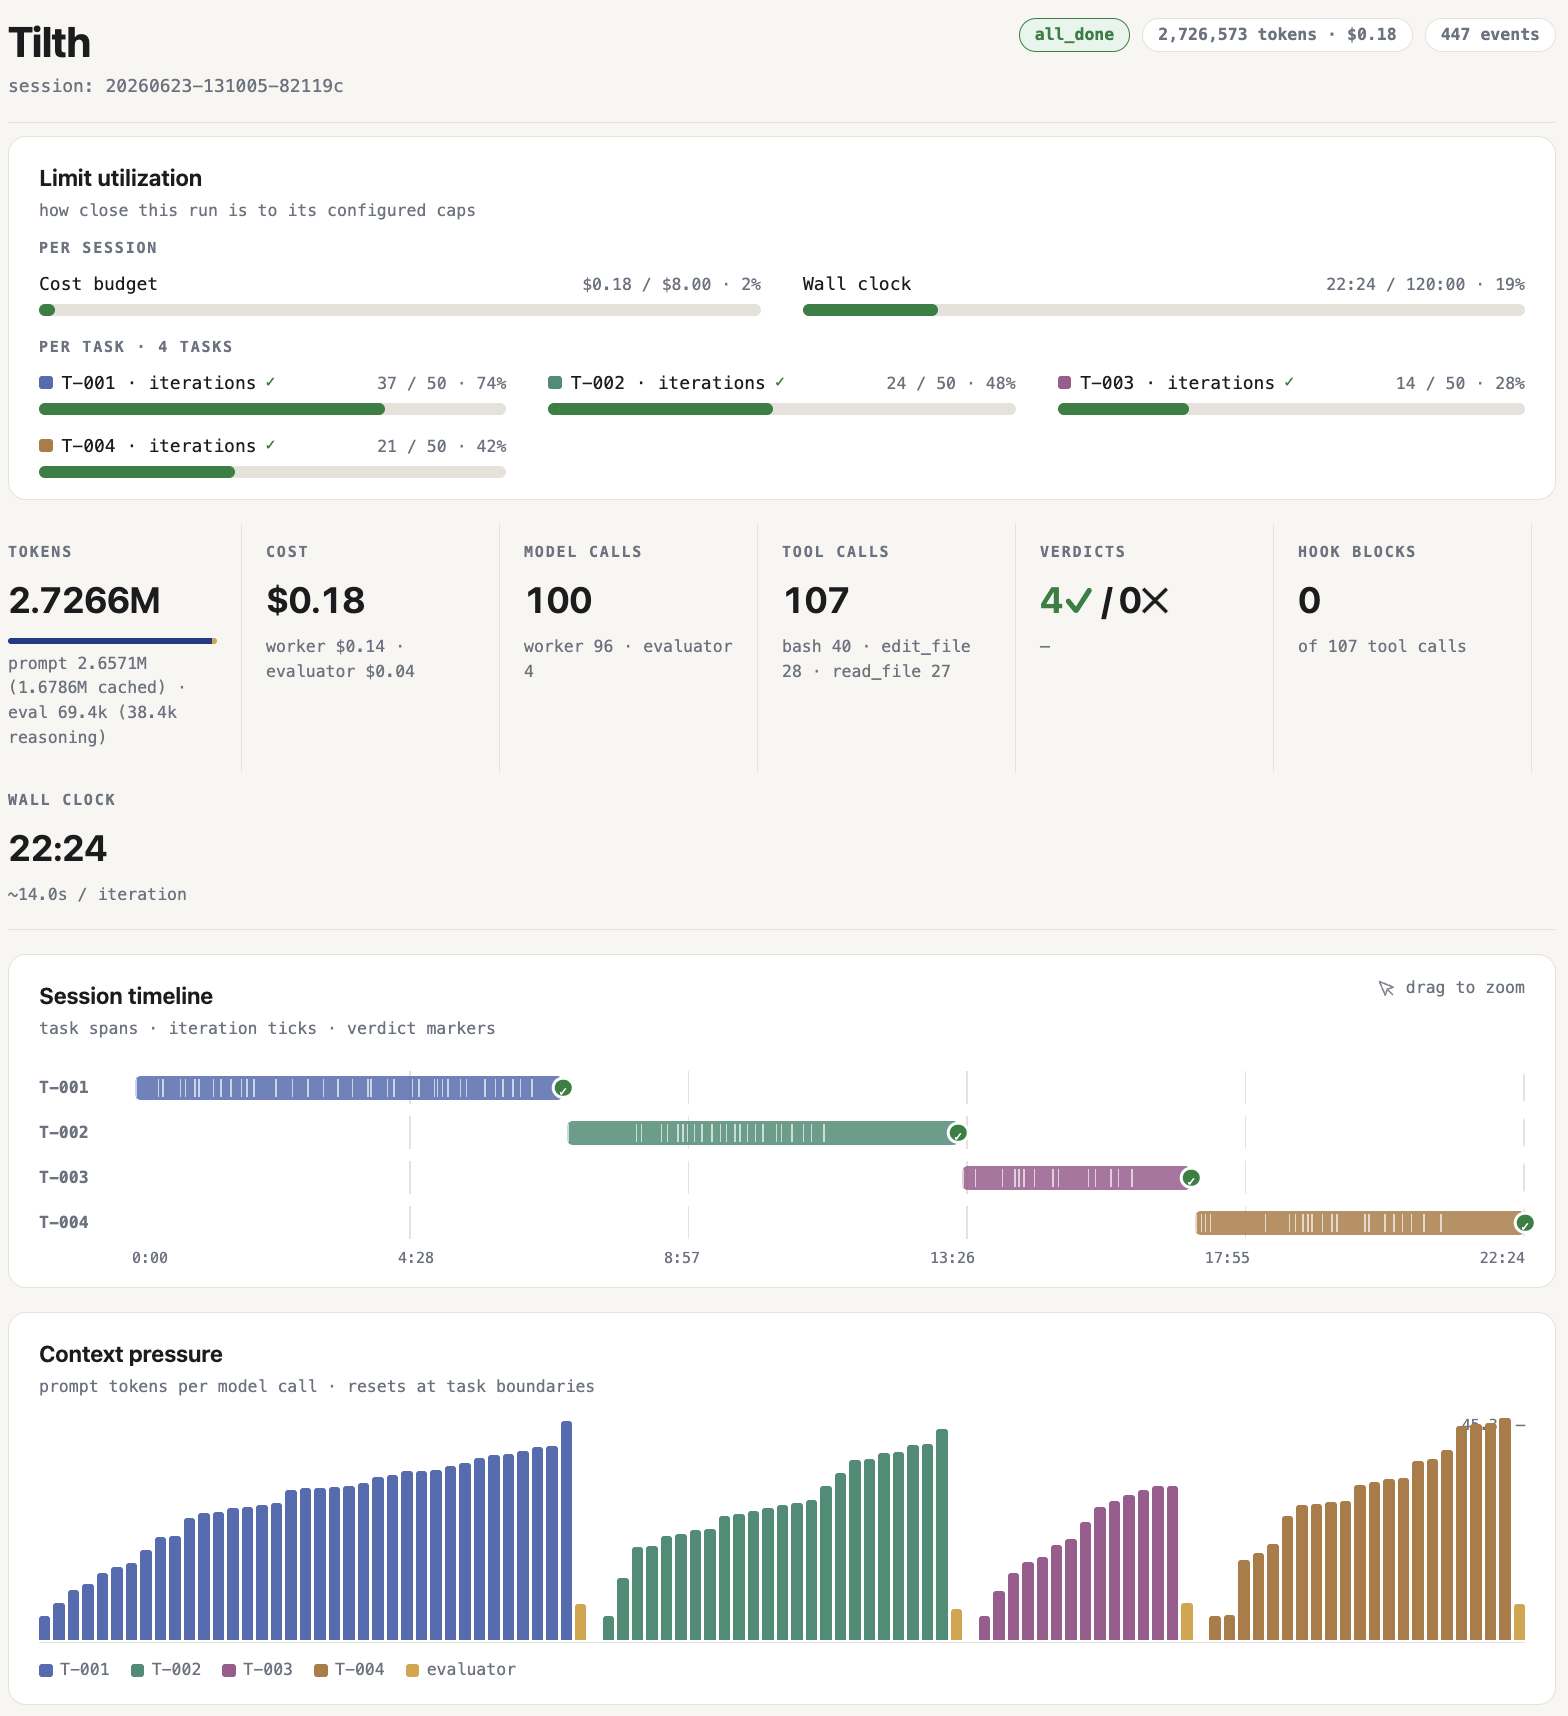Click the '$0.18 / $8.00 · 2%' reading

671,284
